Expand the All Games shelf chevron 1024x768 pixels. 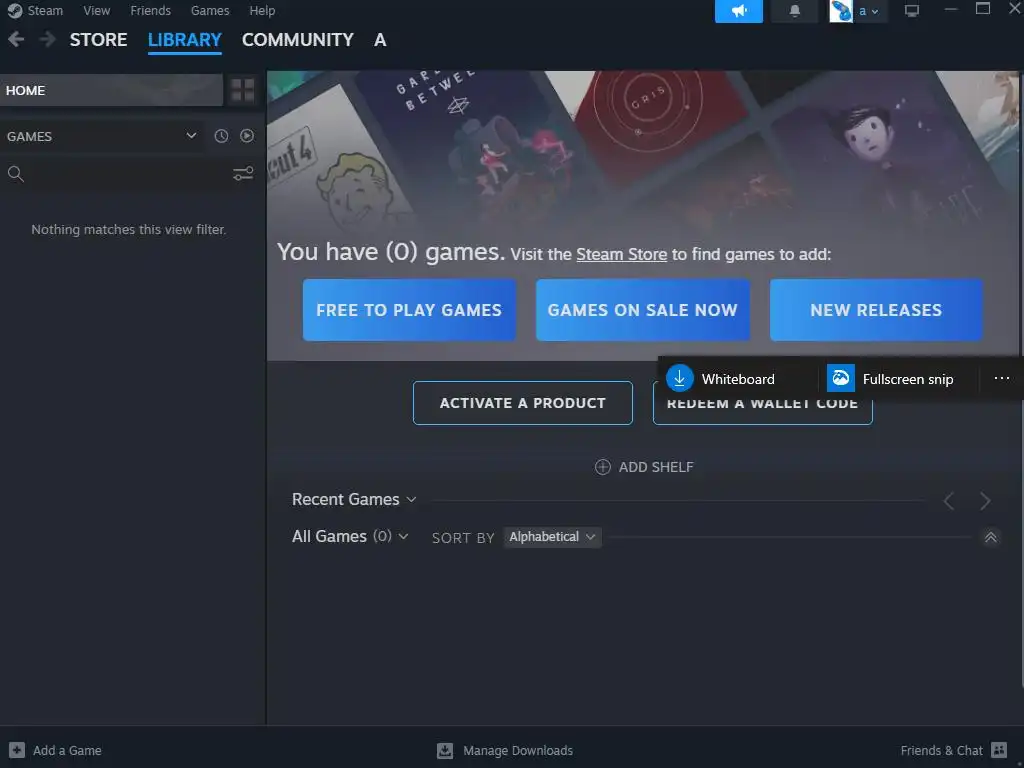(x=403, y=536)
